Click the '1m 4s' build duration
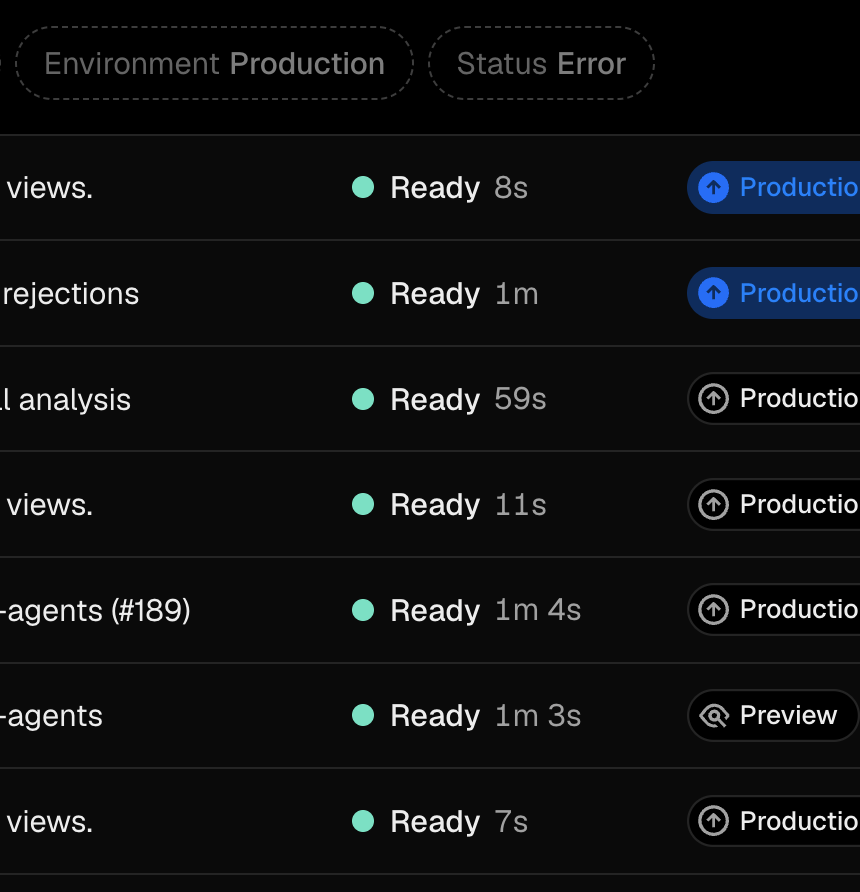The image size is (860, 892). point(538,610)
